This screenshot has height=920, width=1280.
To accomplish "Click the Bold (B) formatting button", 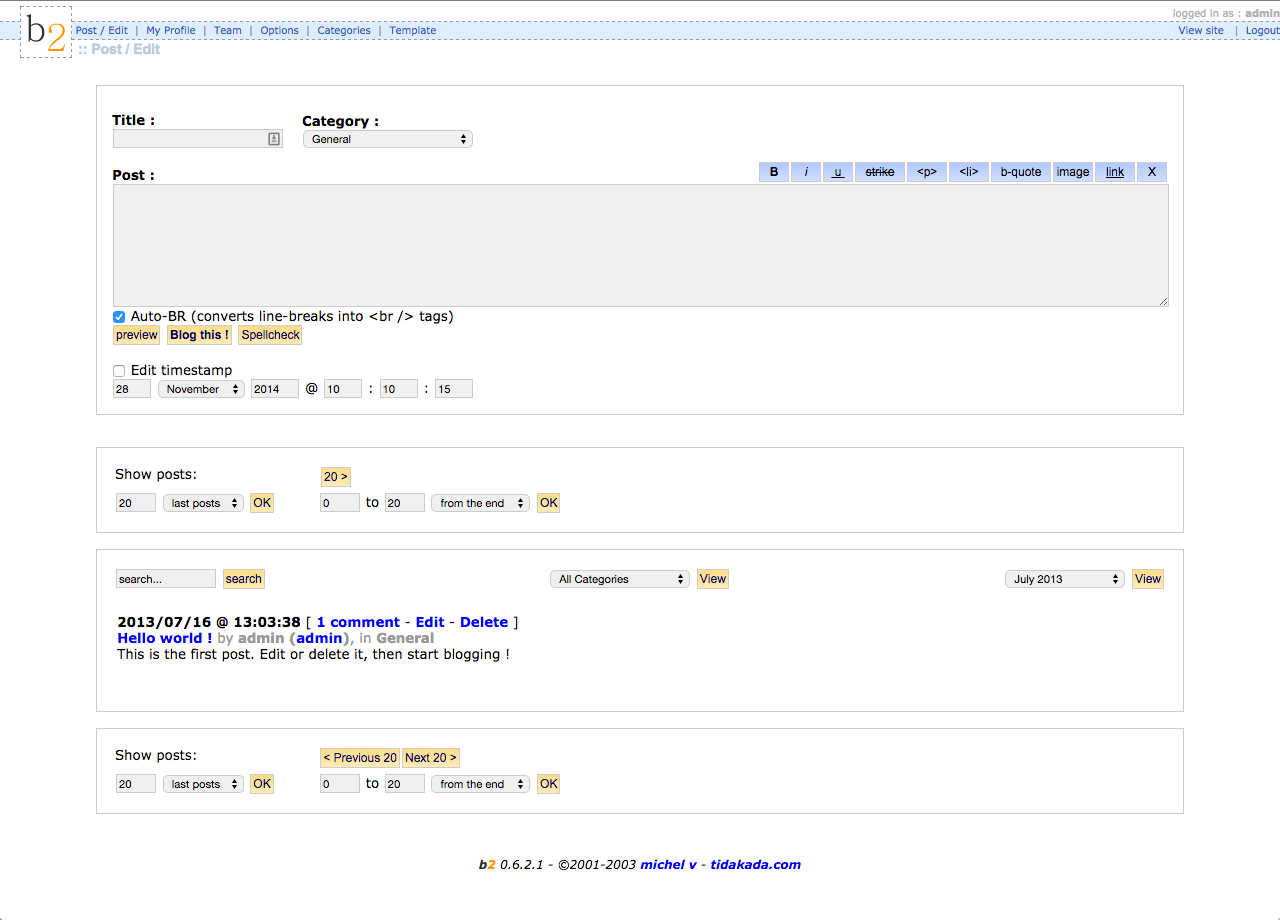I will [774, 172].
